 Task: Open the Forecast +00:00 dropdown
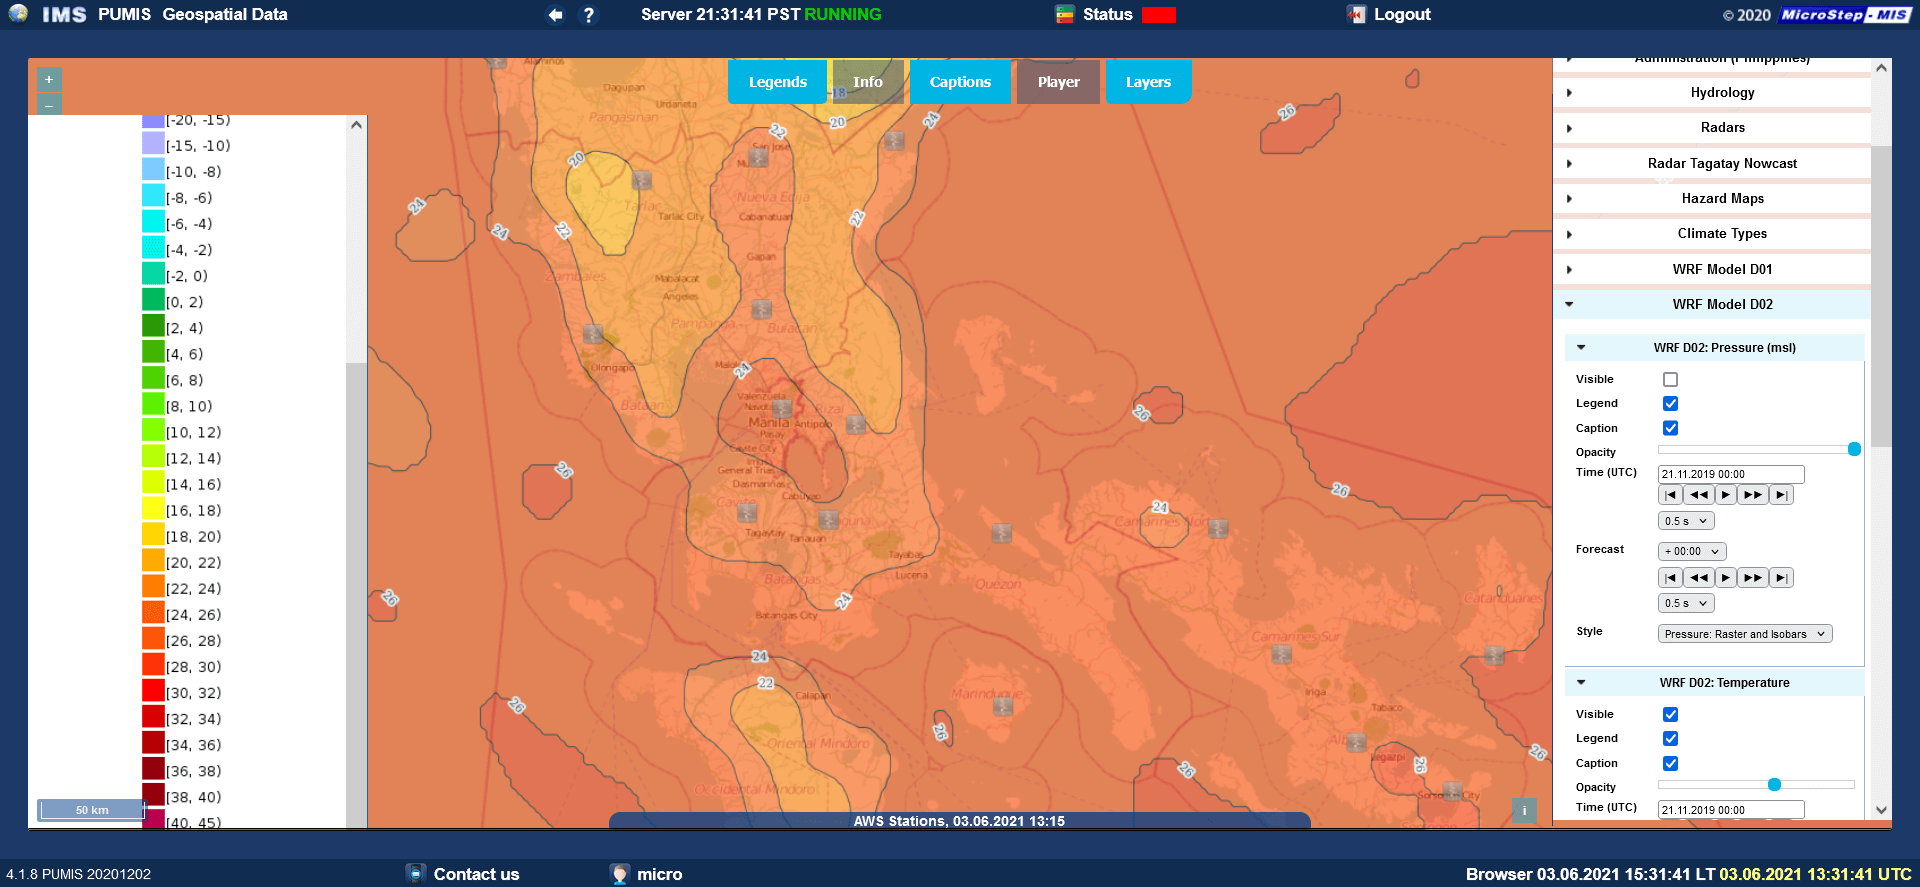tap(1691, 552)
